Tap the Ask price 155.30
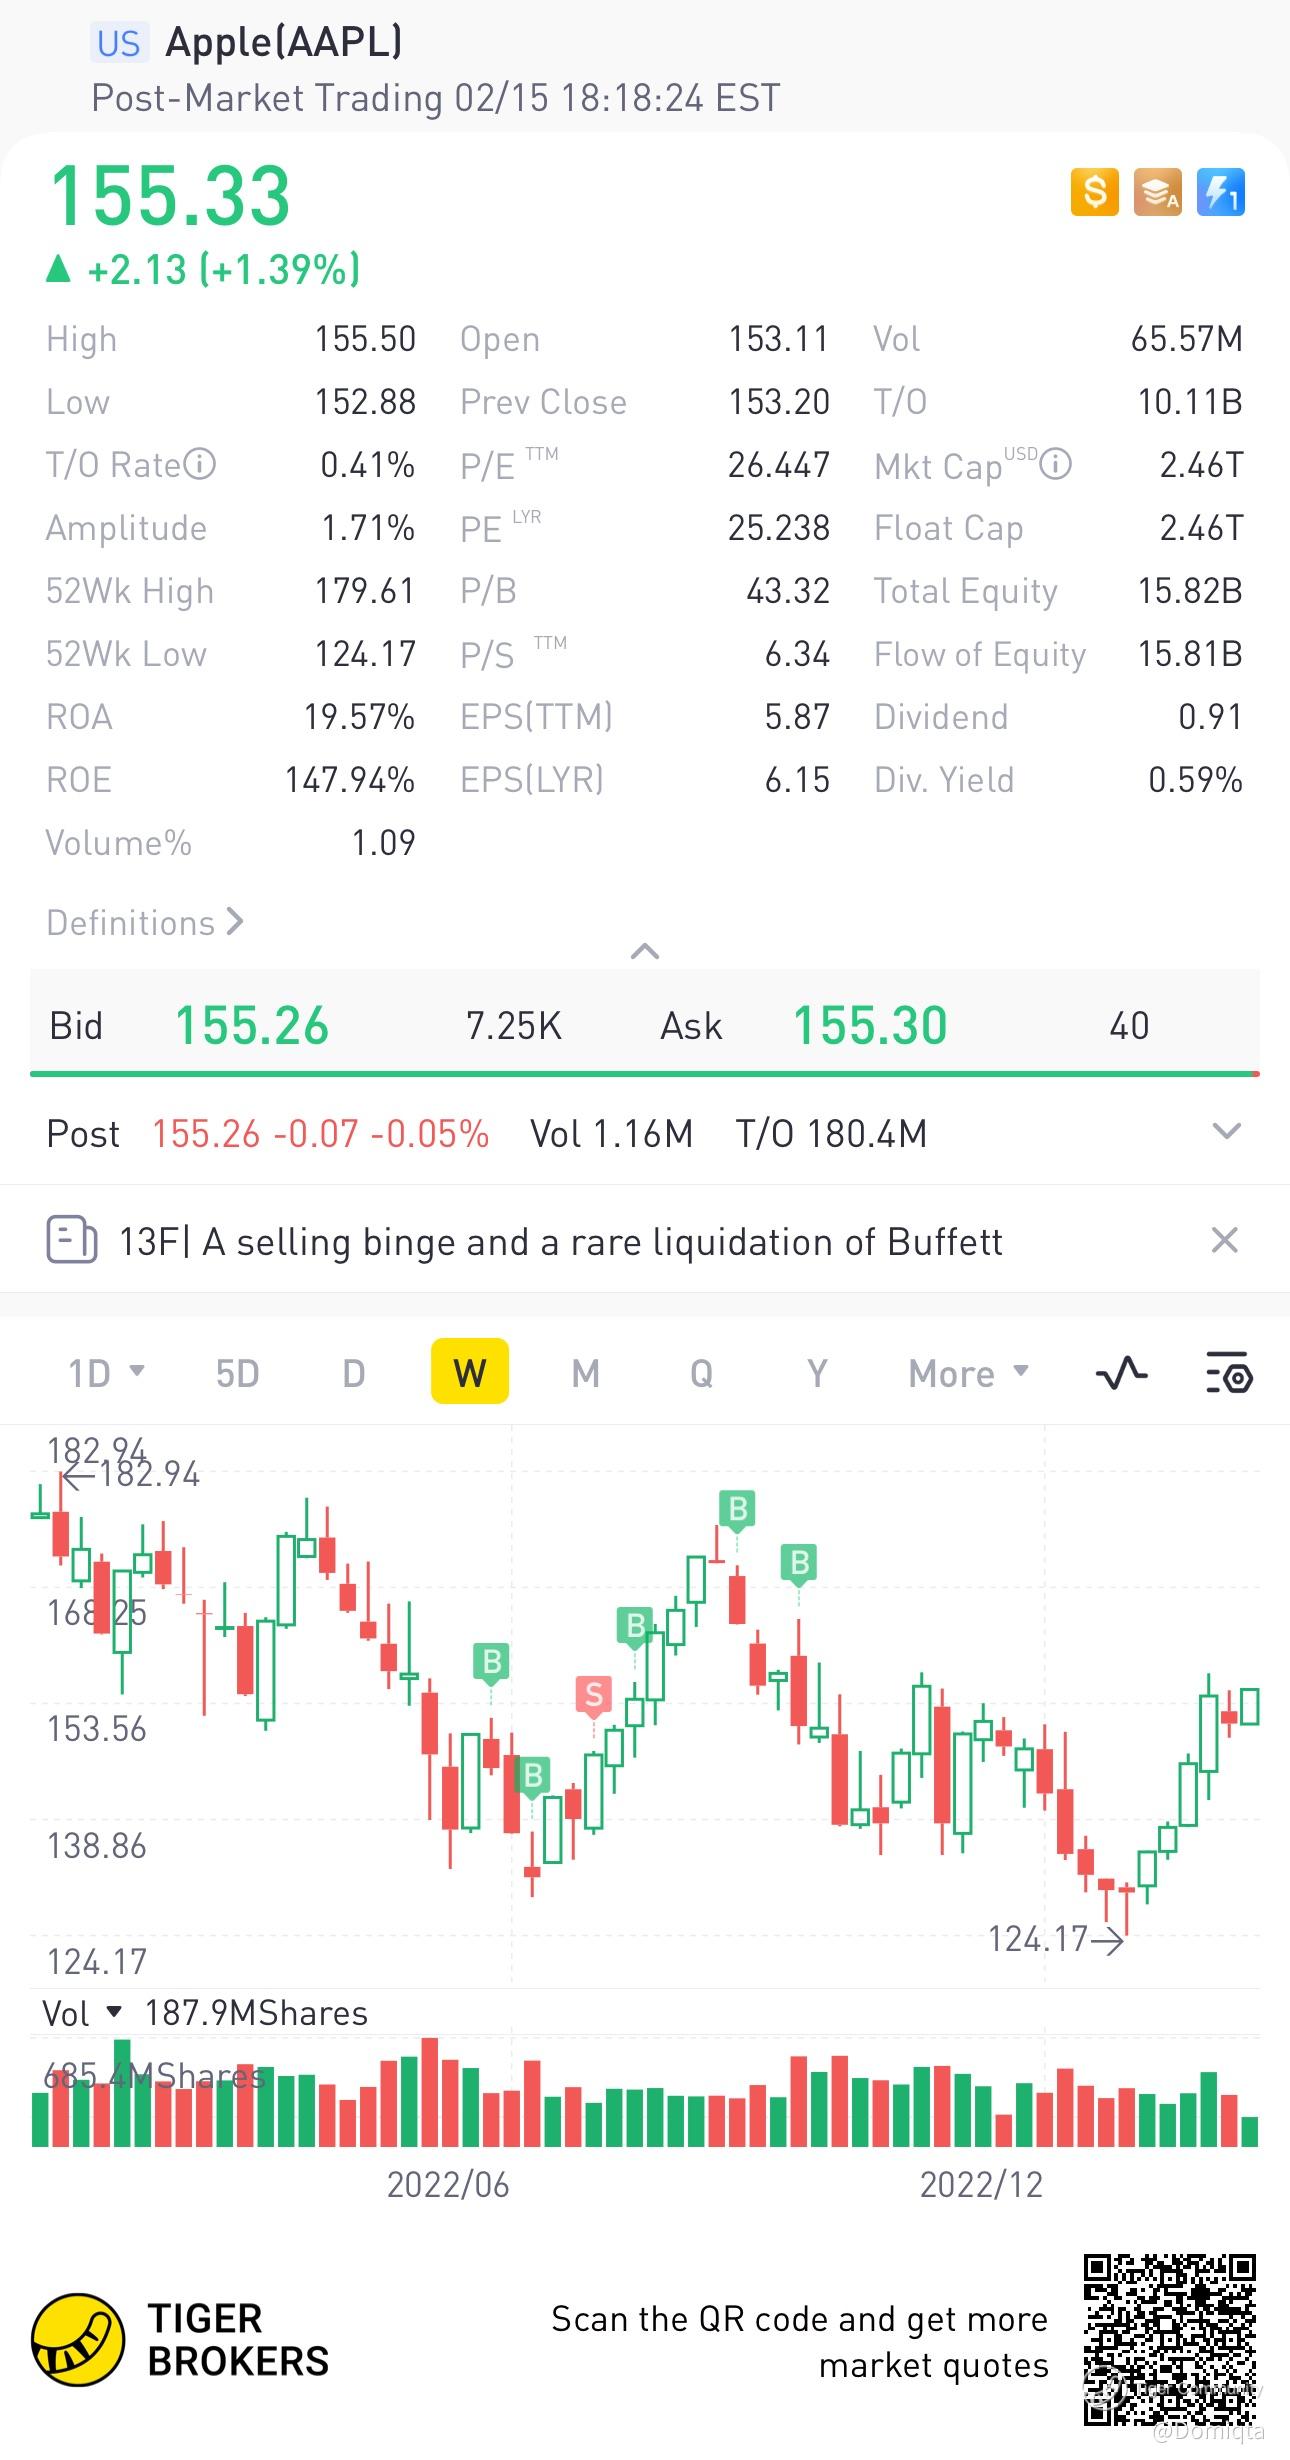1290x2460 pixels. coord(870,1025)
